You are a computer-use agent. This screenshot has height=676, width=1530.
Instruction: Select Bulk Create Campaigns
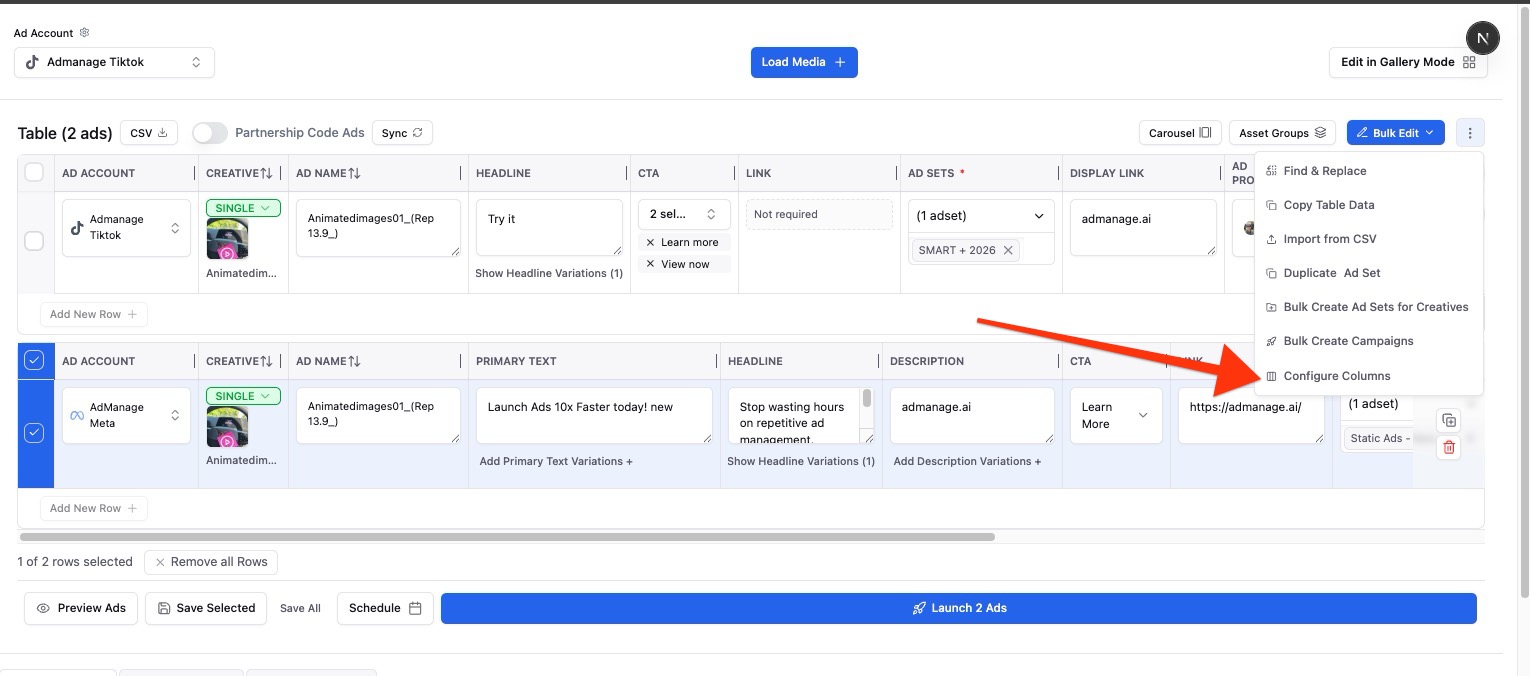pos(1369,341)
